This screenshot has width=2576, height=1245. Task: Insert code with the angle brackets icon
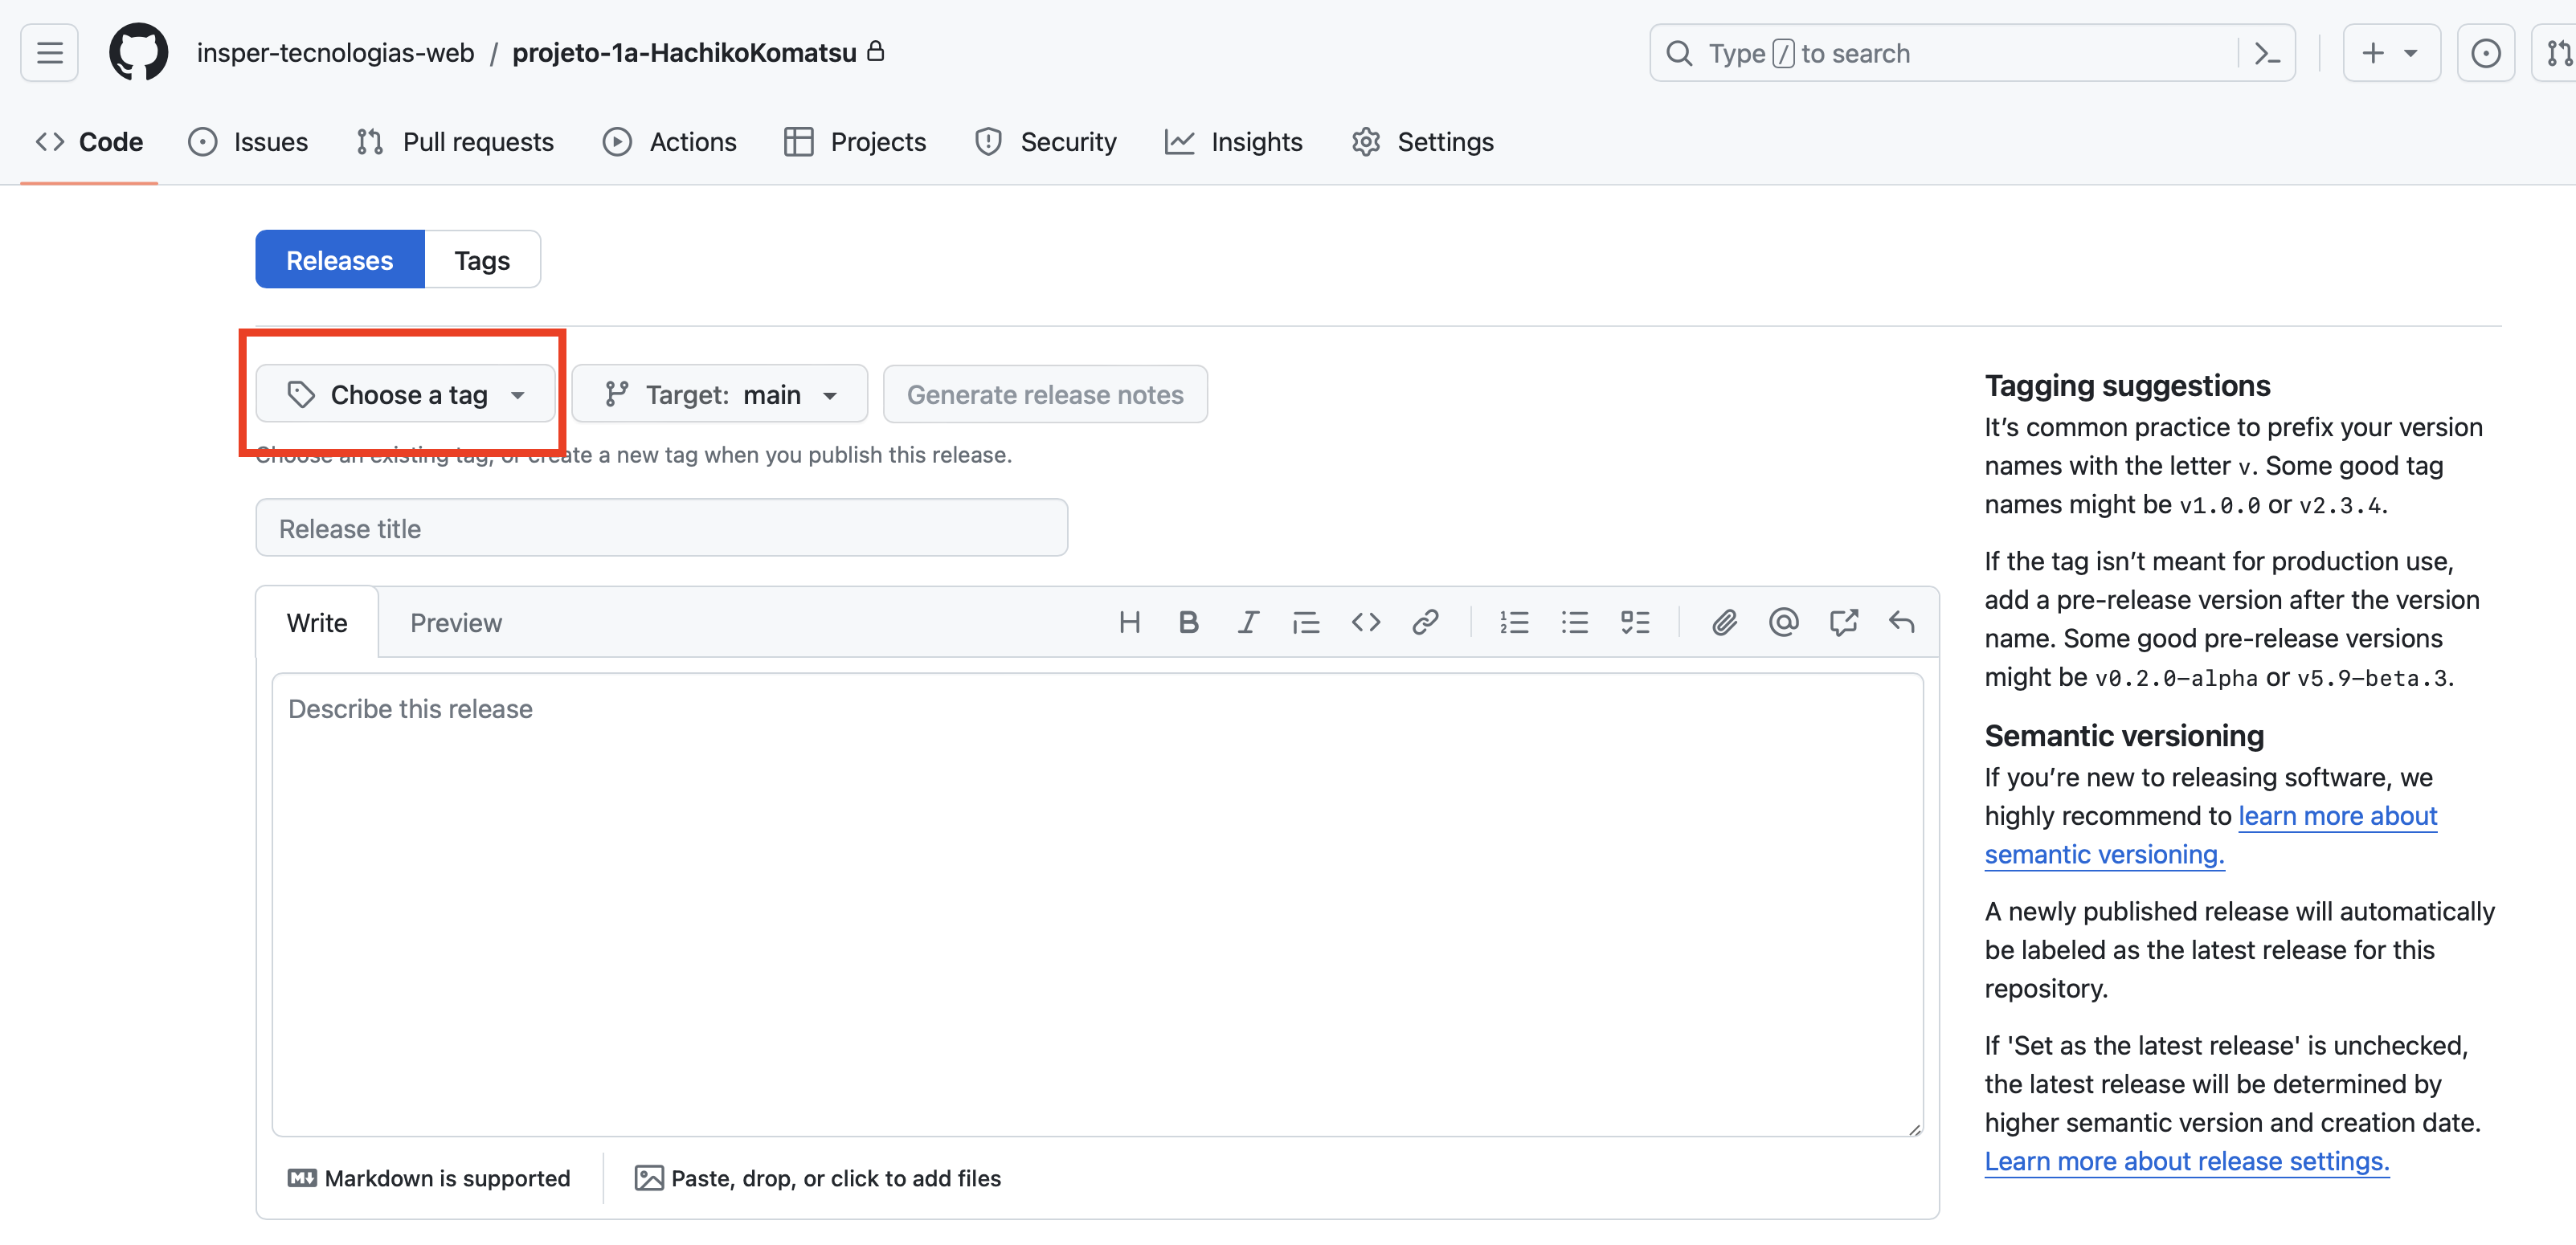point(1365,622)
